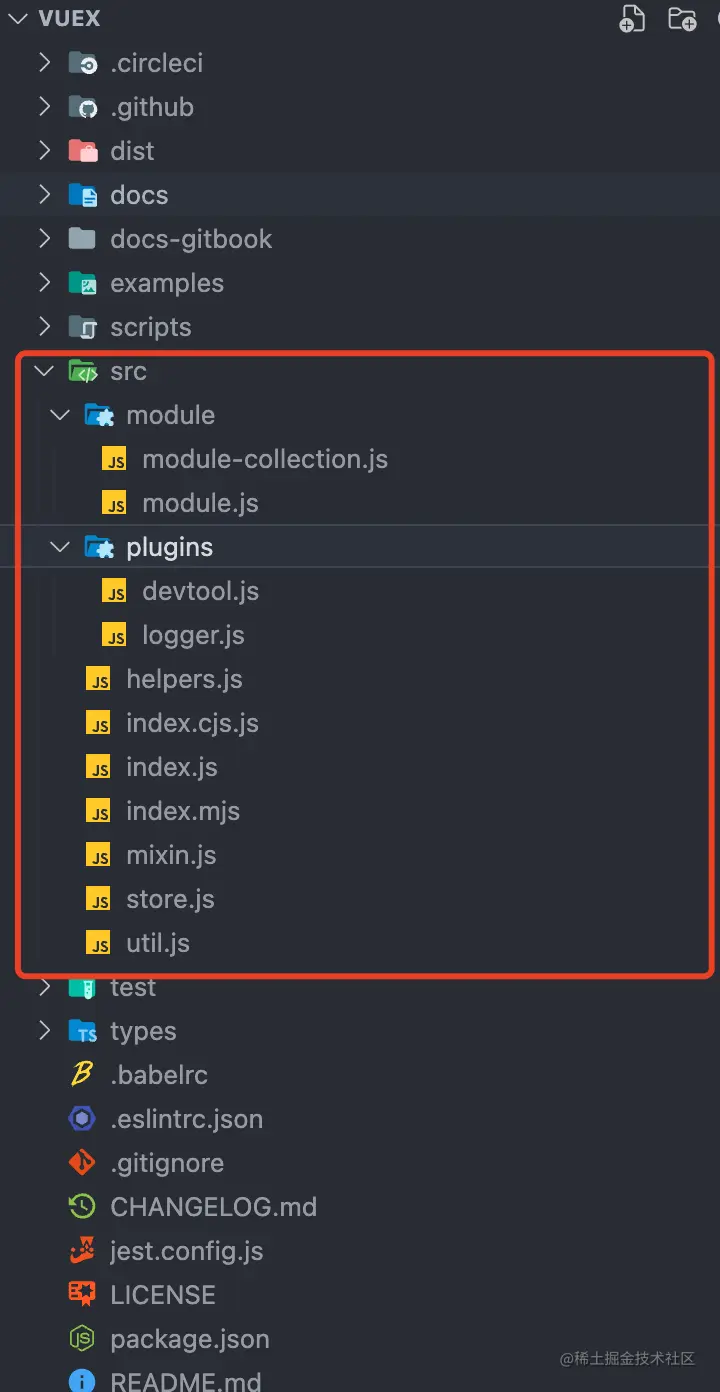Viewport: 720px width, 1392px height.
Task: Click the GitHub folder icon
Action: point(82,107)
